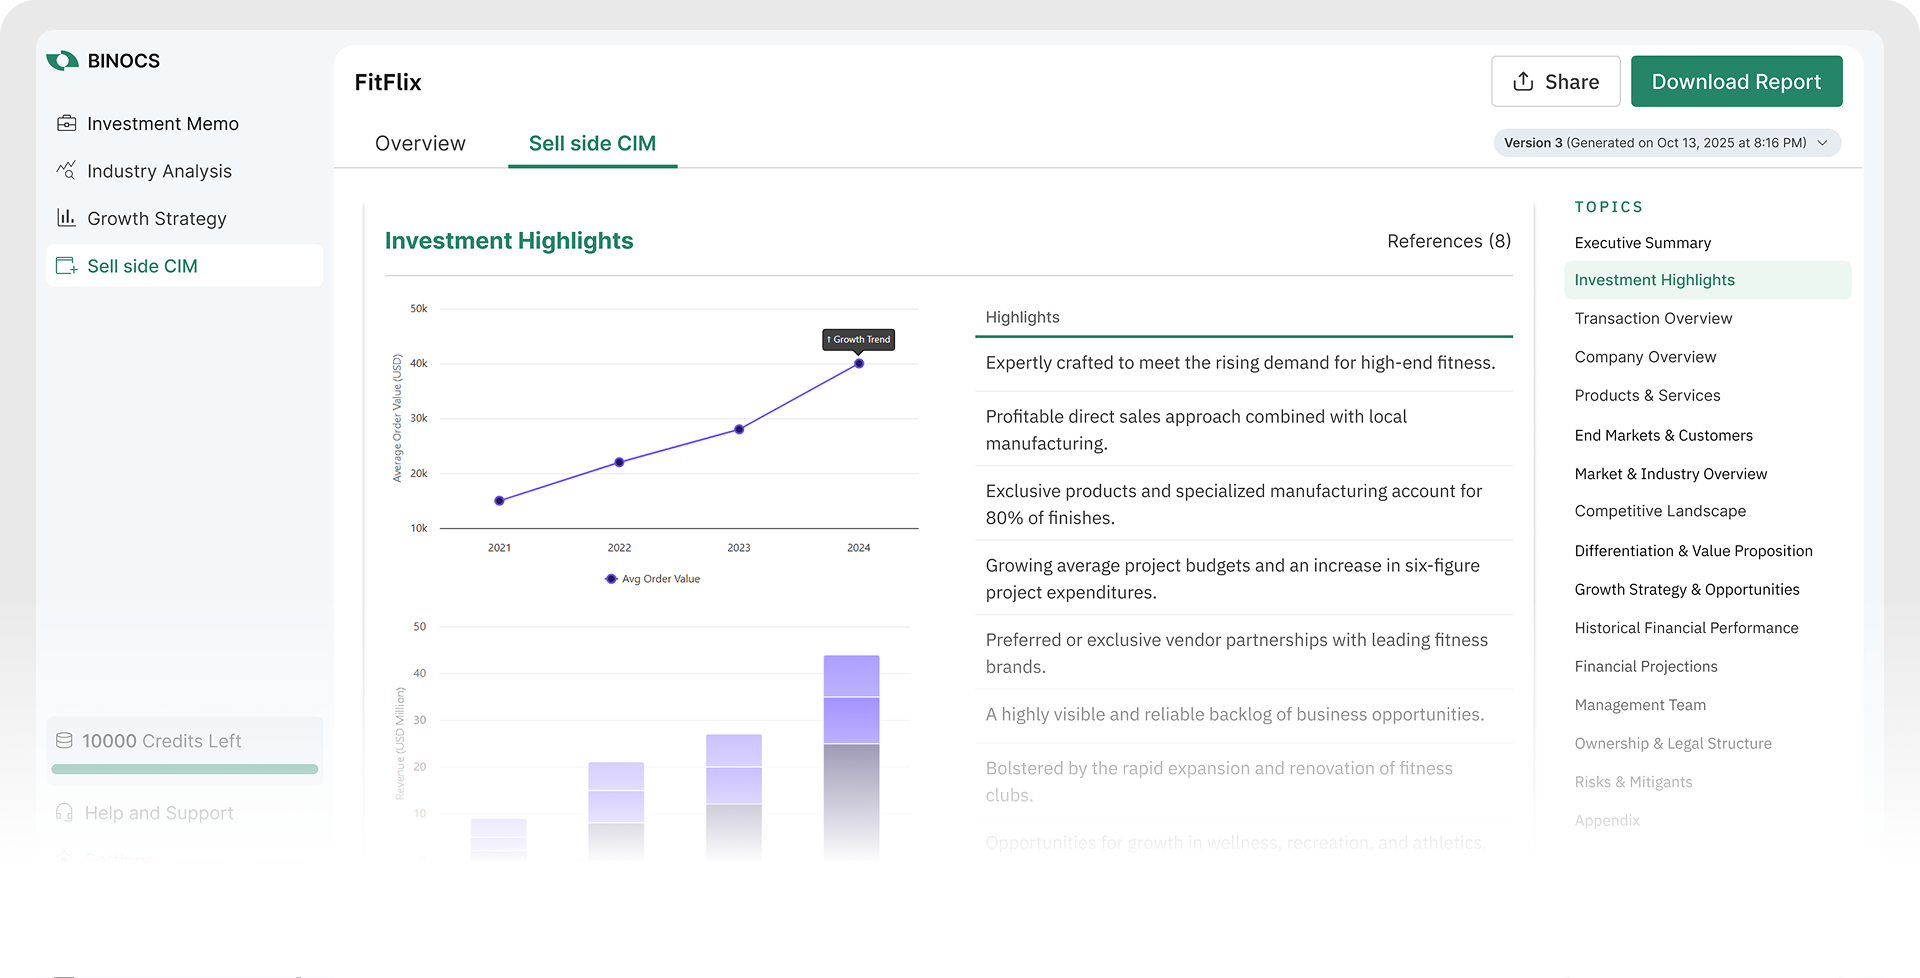The image size is (1920, 978).
Task: Click the Sell side CIM sidebar icon
Action: 66,266
